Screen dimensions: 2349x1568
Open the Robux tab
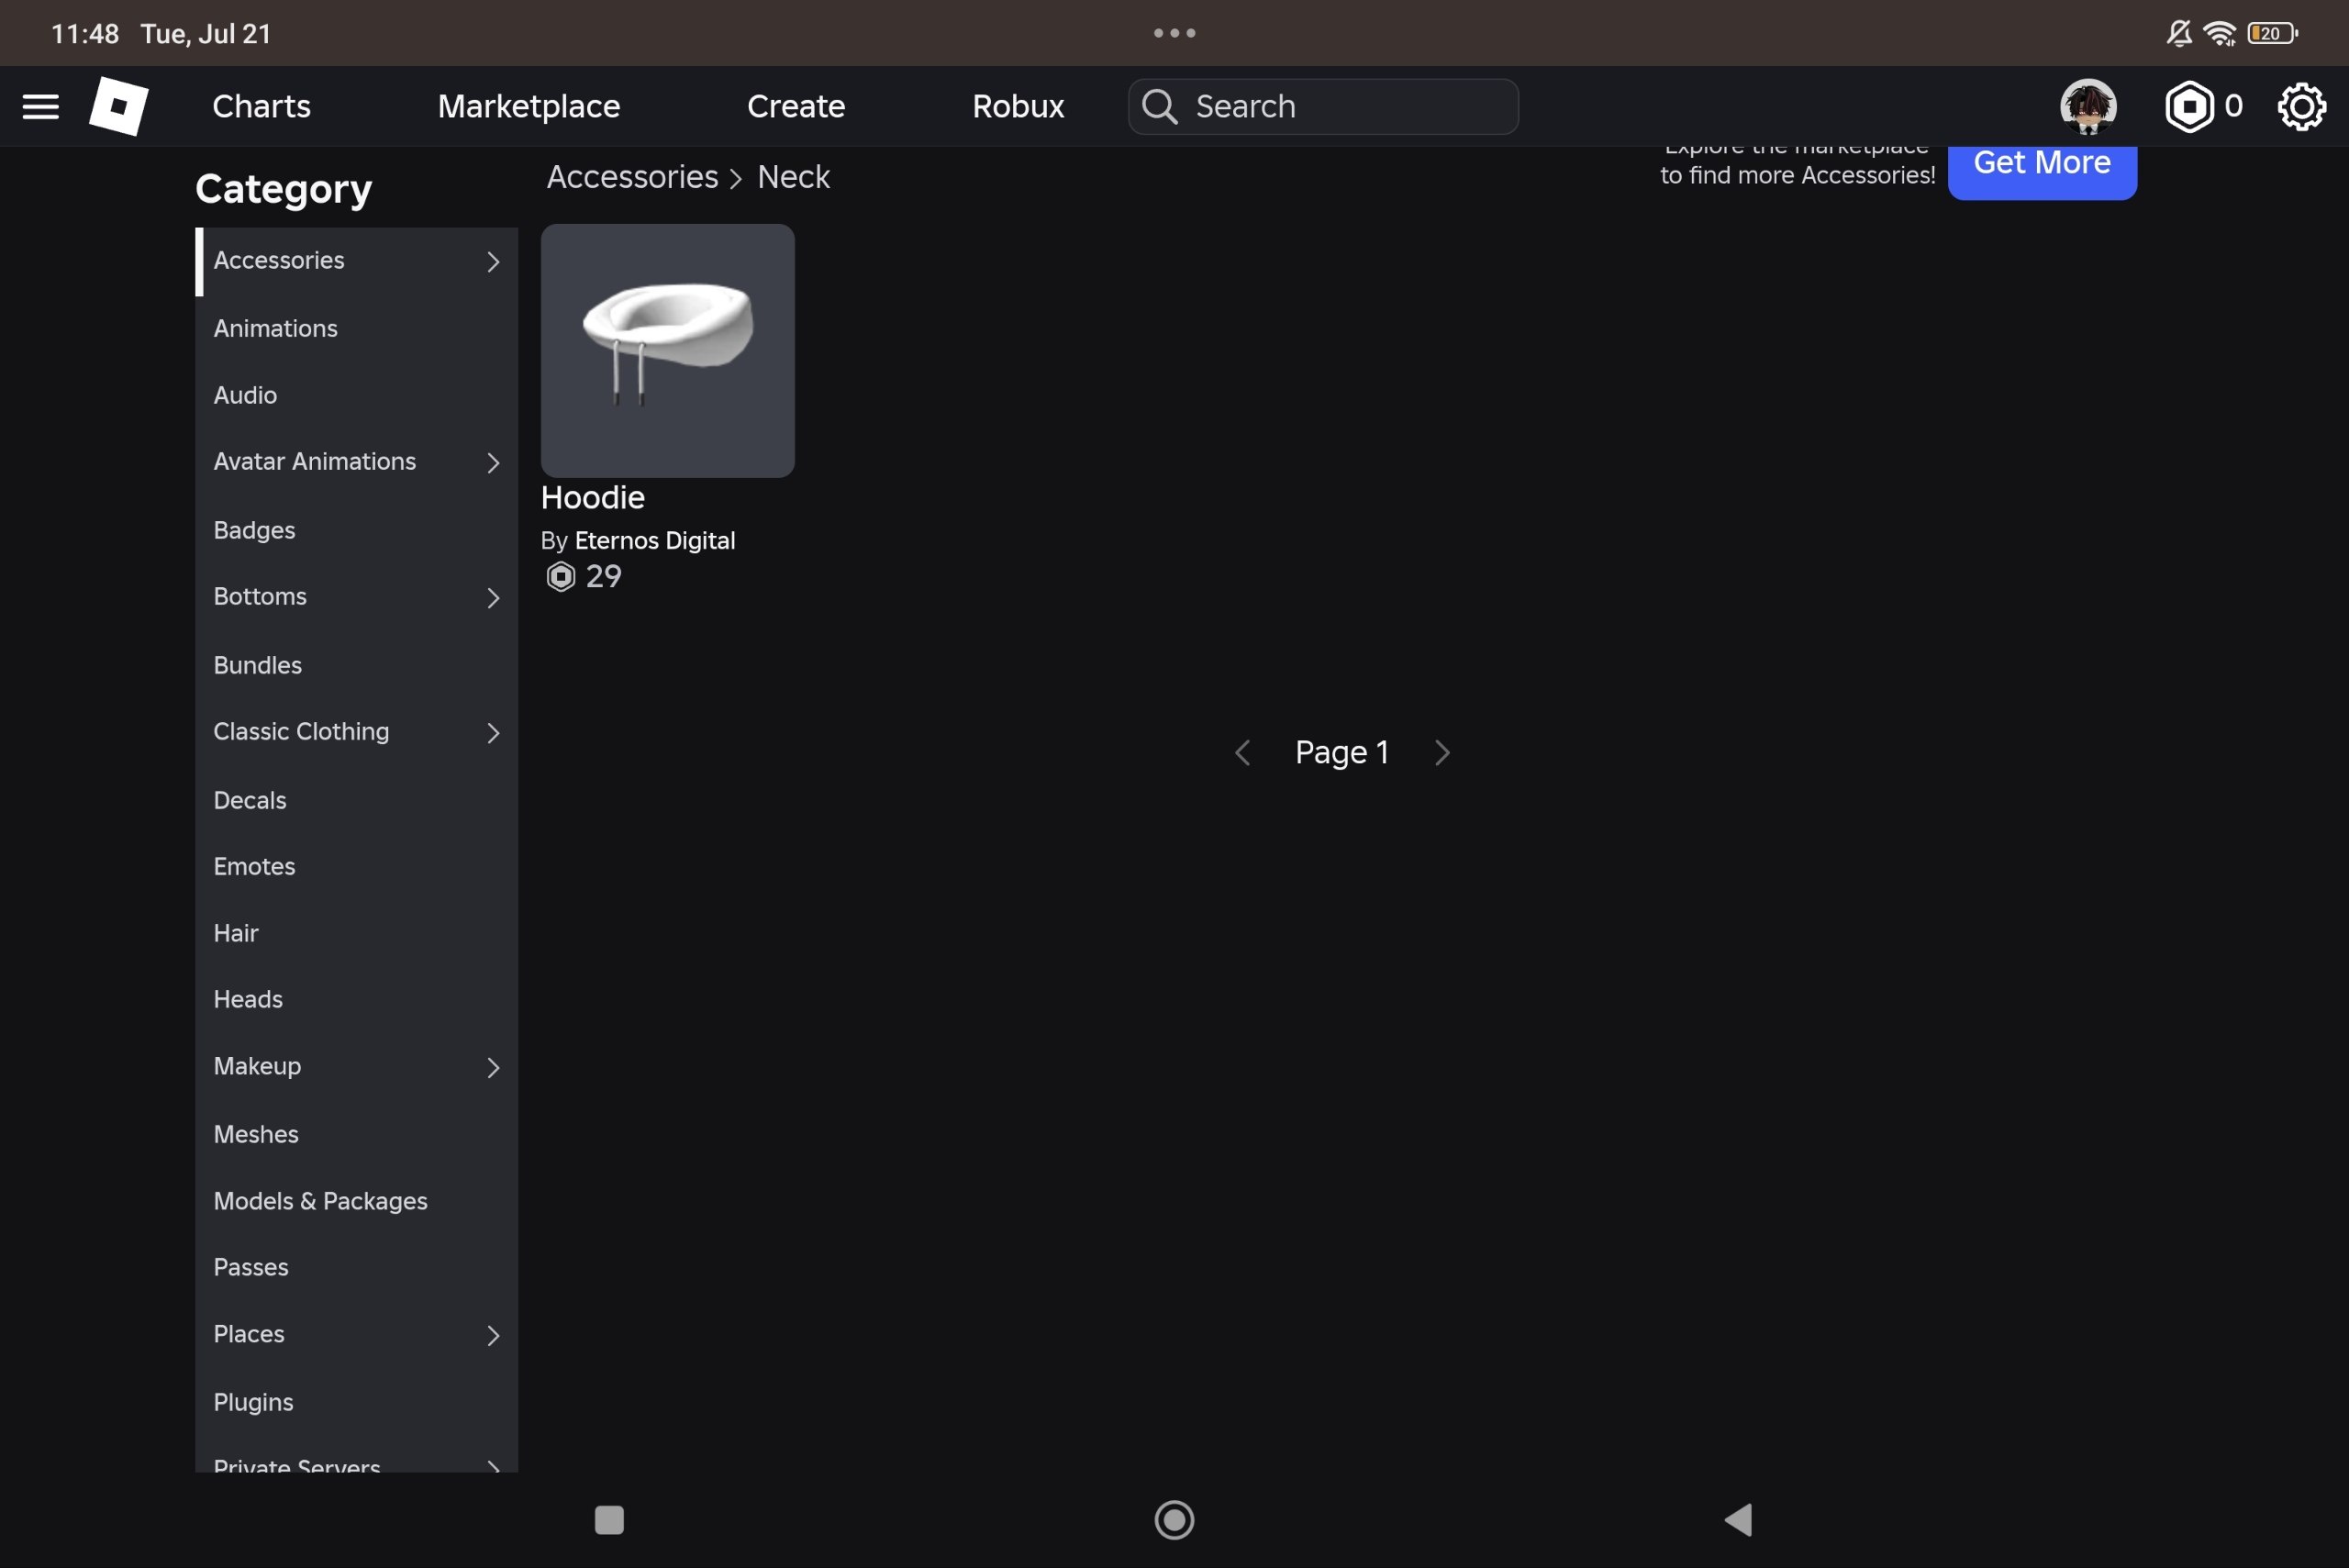(x=1018, y=106)
